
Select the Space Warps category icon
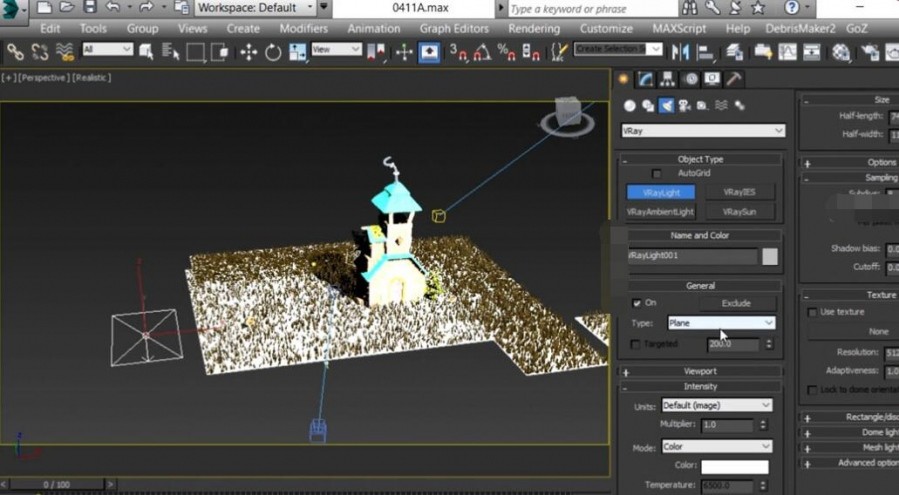tap(721, 106)
